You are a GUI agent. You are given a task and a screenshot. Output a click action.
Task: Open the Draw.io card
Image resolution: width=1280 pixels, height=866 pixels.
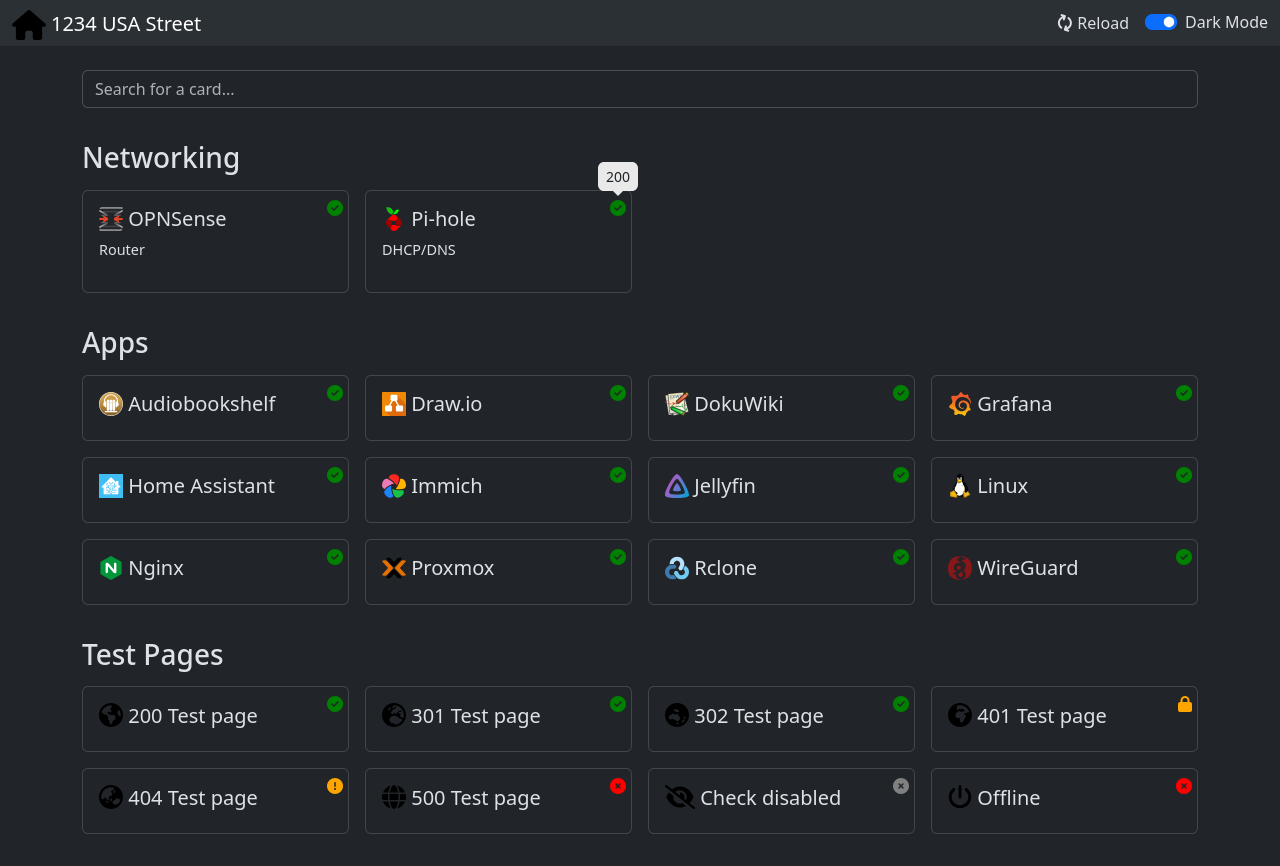[x=498, y=408]
